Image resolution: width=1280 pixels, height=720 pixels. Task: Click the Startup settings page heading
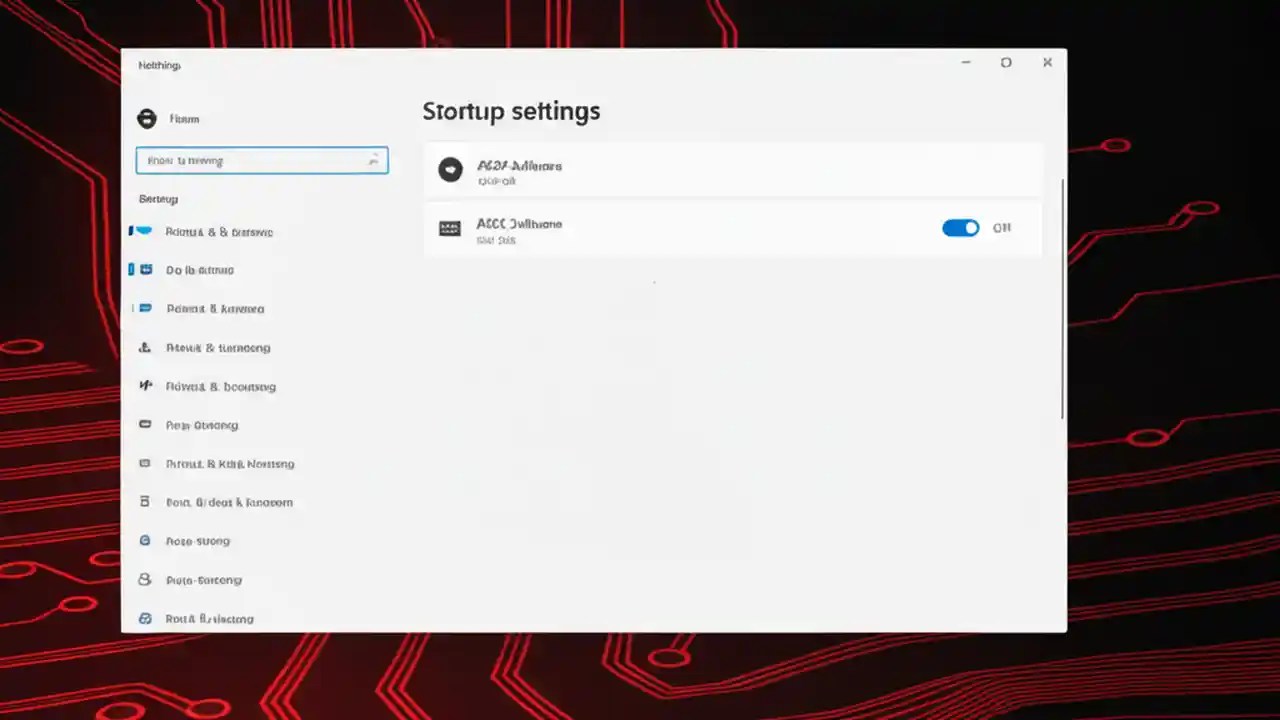511,111
